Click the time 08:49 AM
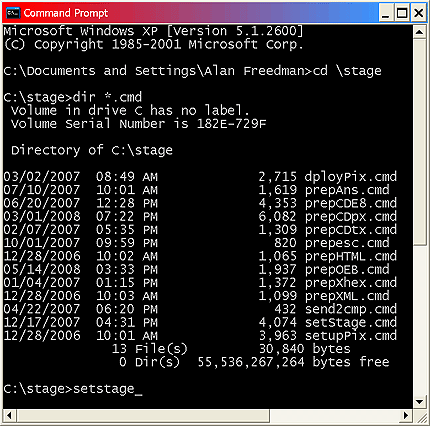The width and height of the screenshot is (430, 426). (x=127, y=177)
